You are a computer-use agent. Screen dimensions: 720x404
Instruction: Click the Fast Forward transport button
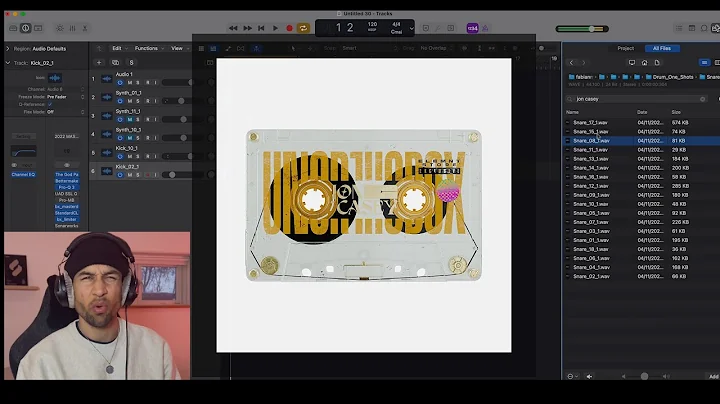point(248,28)
